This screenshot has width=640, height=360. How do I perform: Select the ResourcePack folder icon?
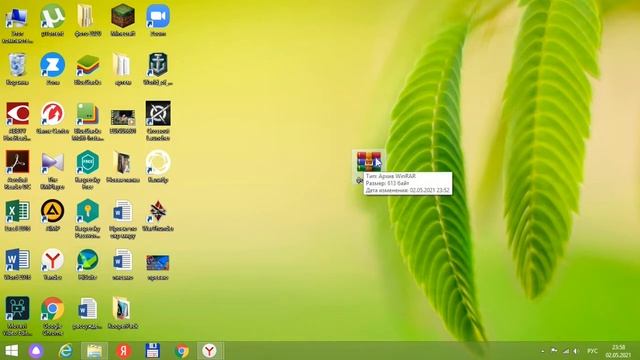pyautogui.click(x=122, y=309)
